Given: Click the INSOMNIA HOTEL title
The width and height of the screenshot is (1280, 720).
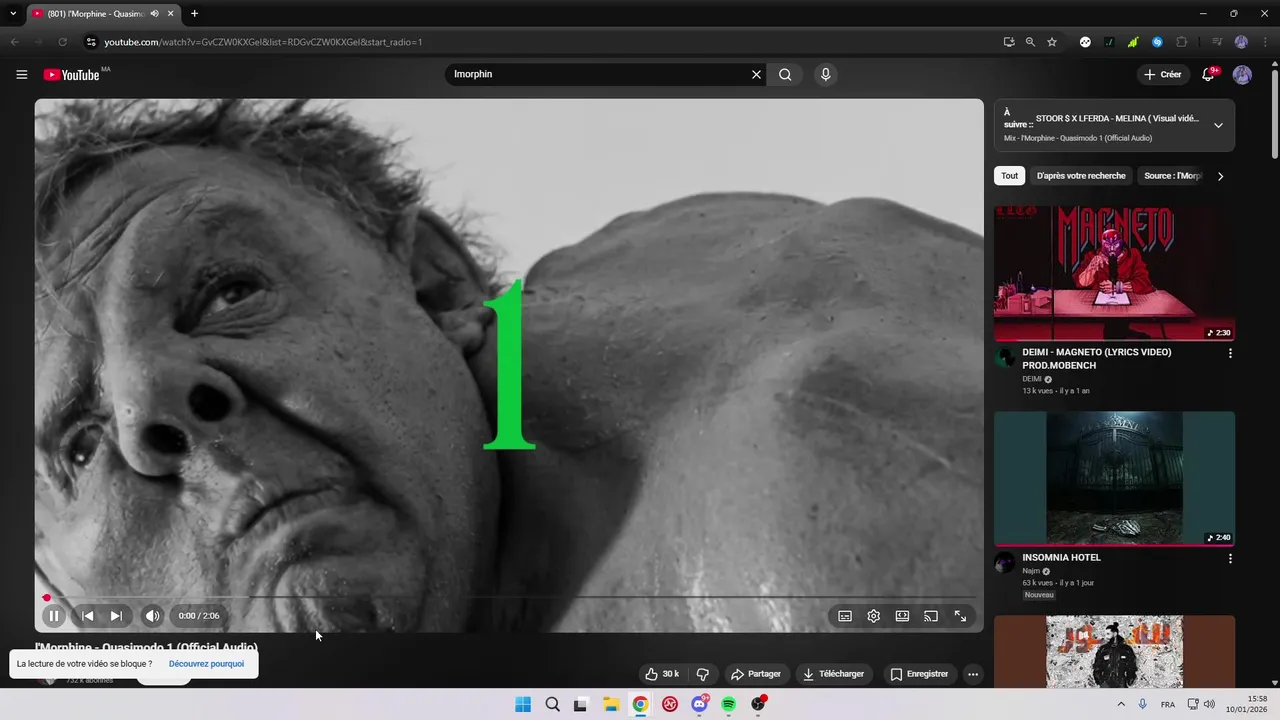Looking at the screenshot, I should coord(1061,558).
